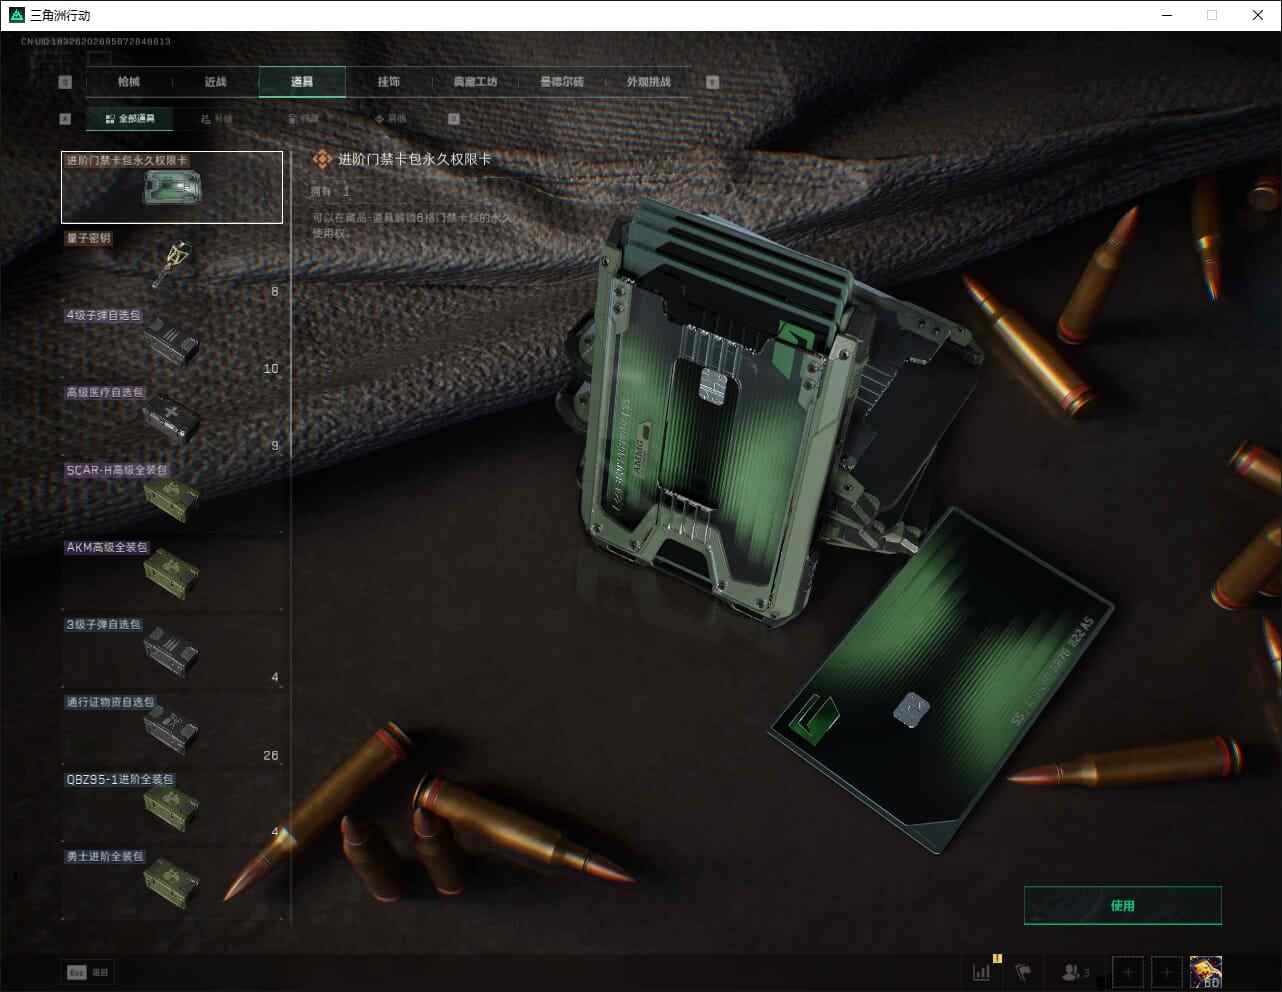Select the 高级医疗自选包 item

(172, 419)
